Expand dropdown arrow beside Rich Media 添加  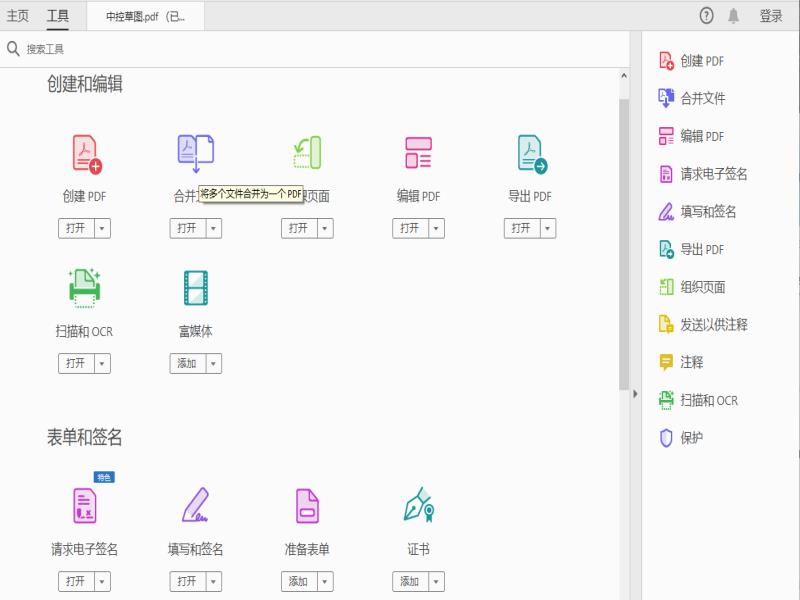pyautogui.click(x=213, y=363)
